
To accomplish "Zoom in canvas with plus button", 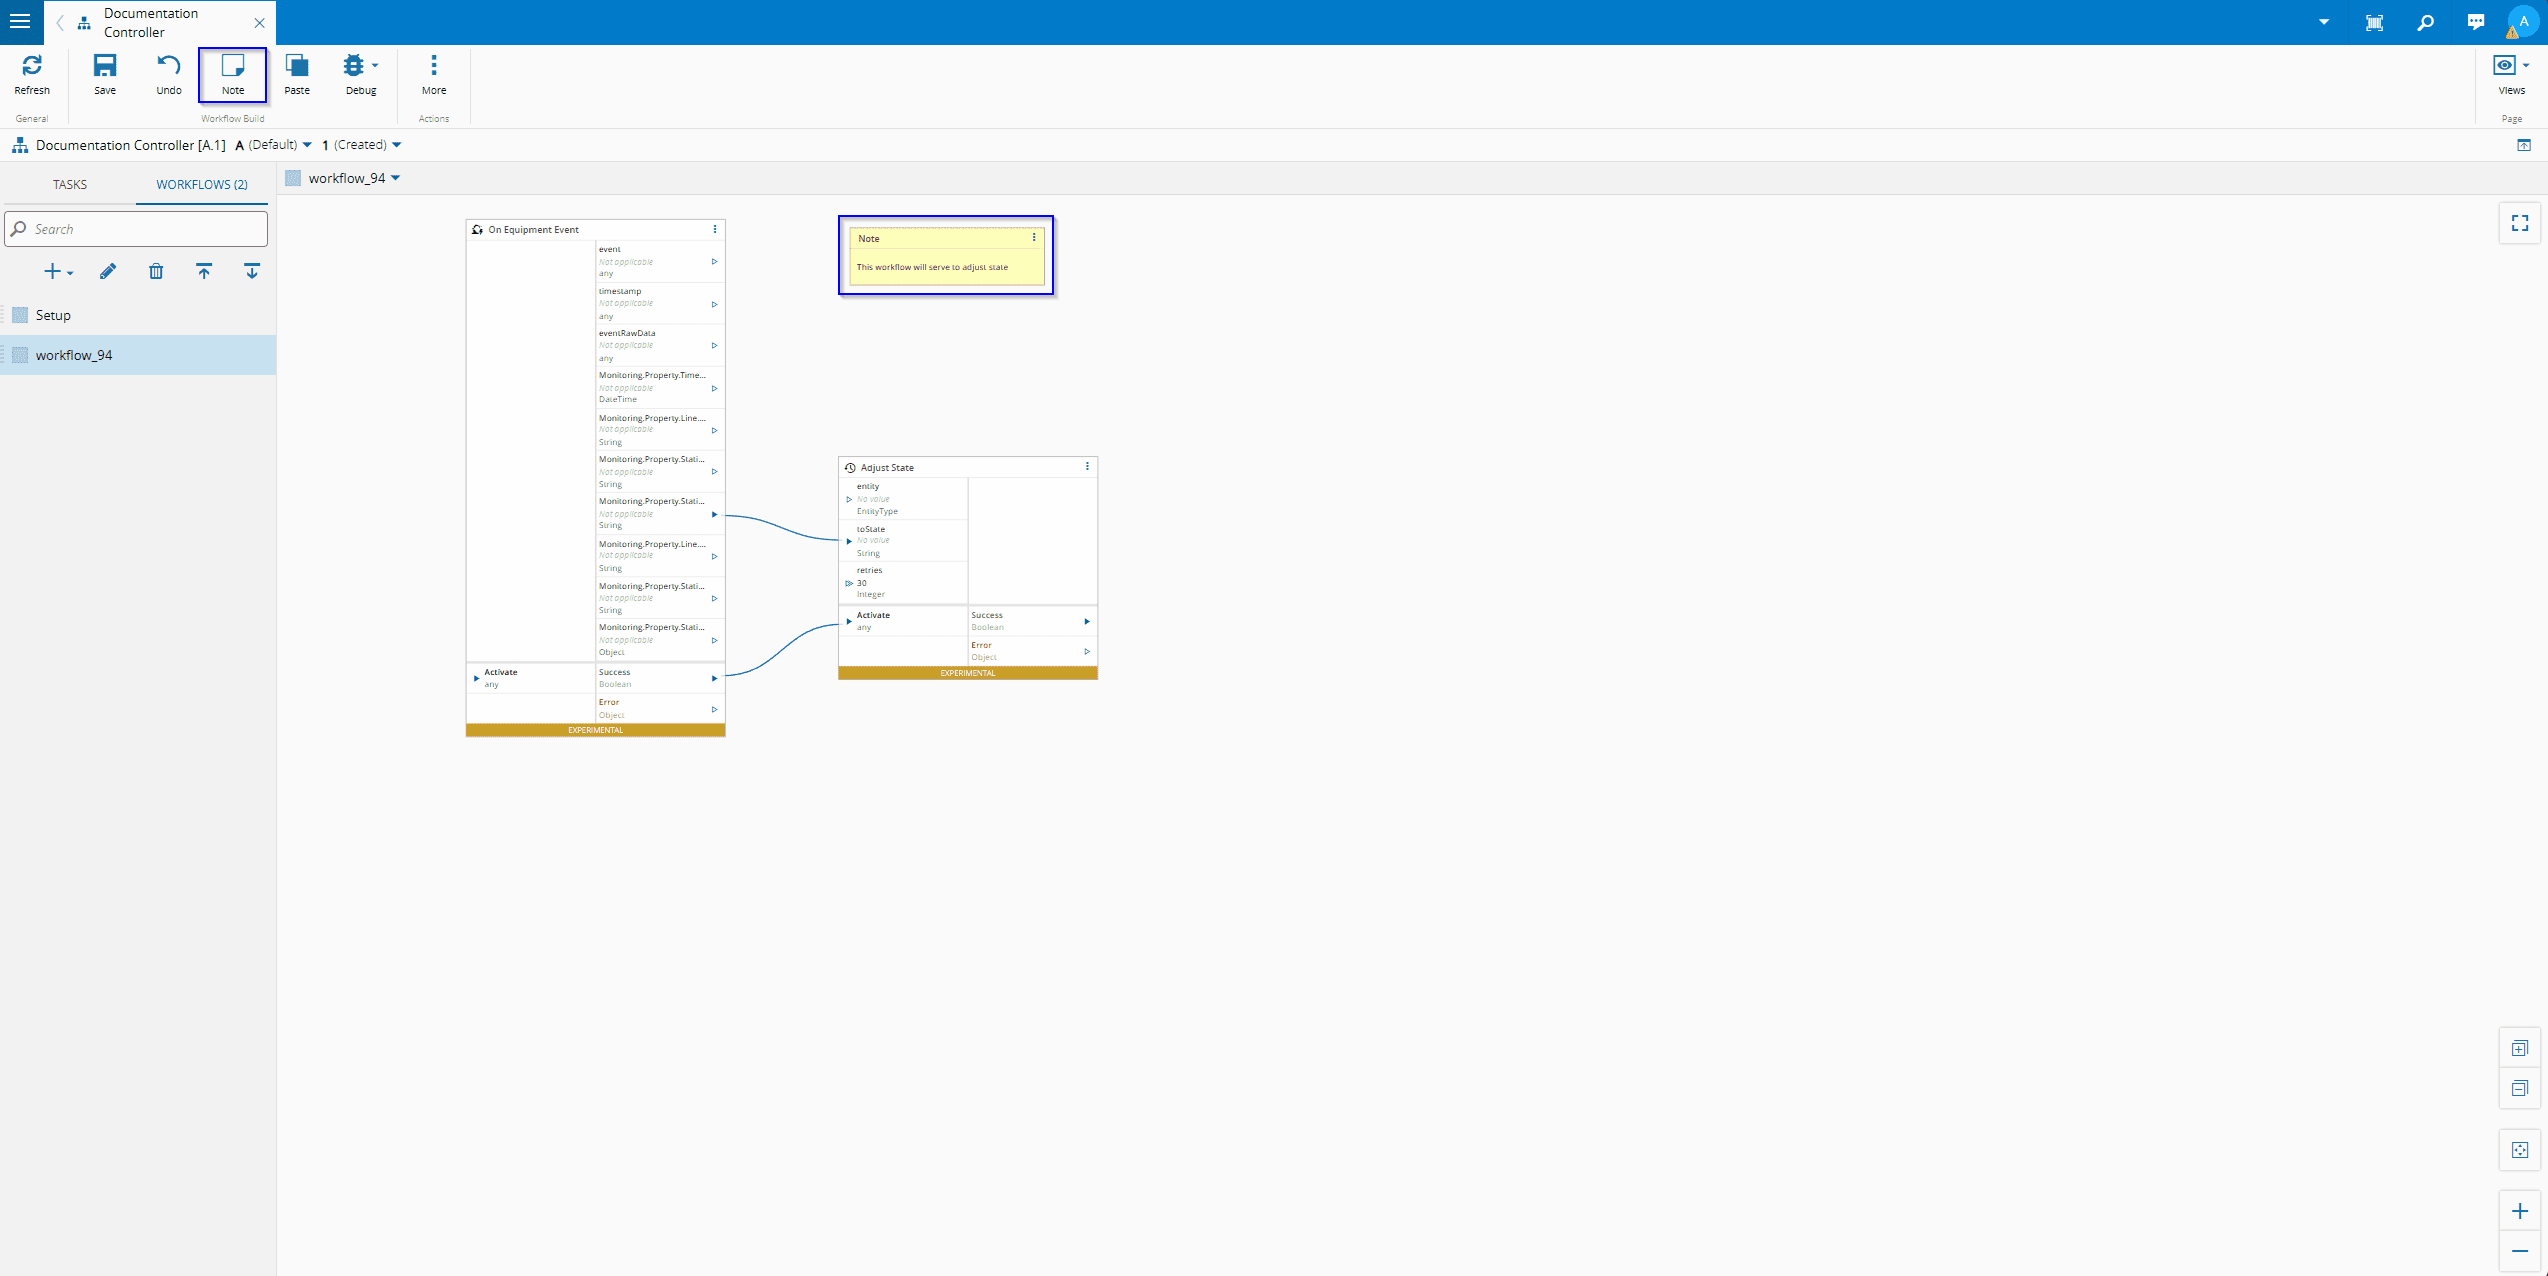I will [x=2520, y=1212].
